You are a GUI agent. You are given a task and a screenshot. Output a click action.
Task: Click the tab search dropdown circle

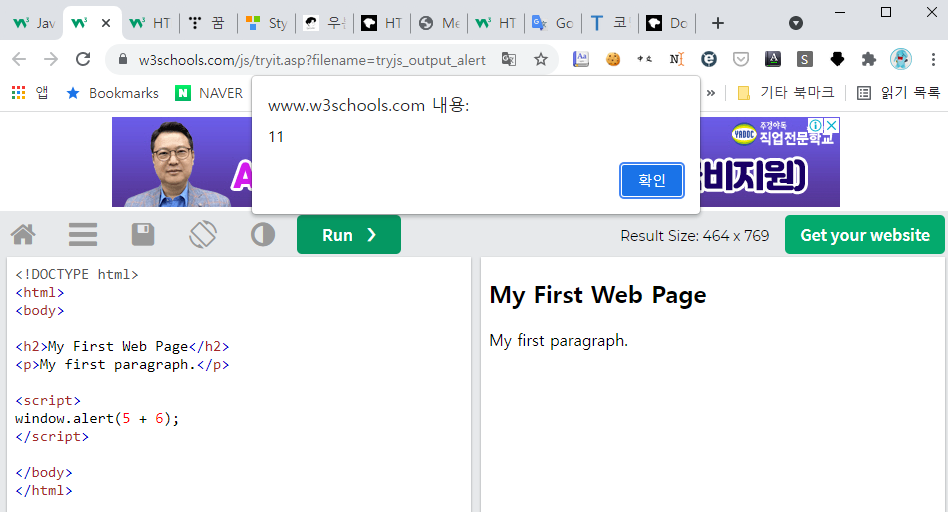point(796,23)
